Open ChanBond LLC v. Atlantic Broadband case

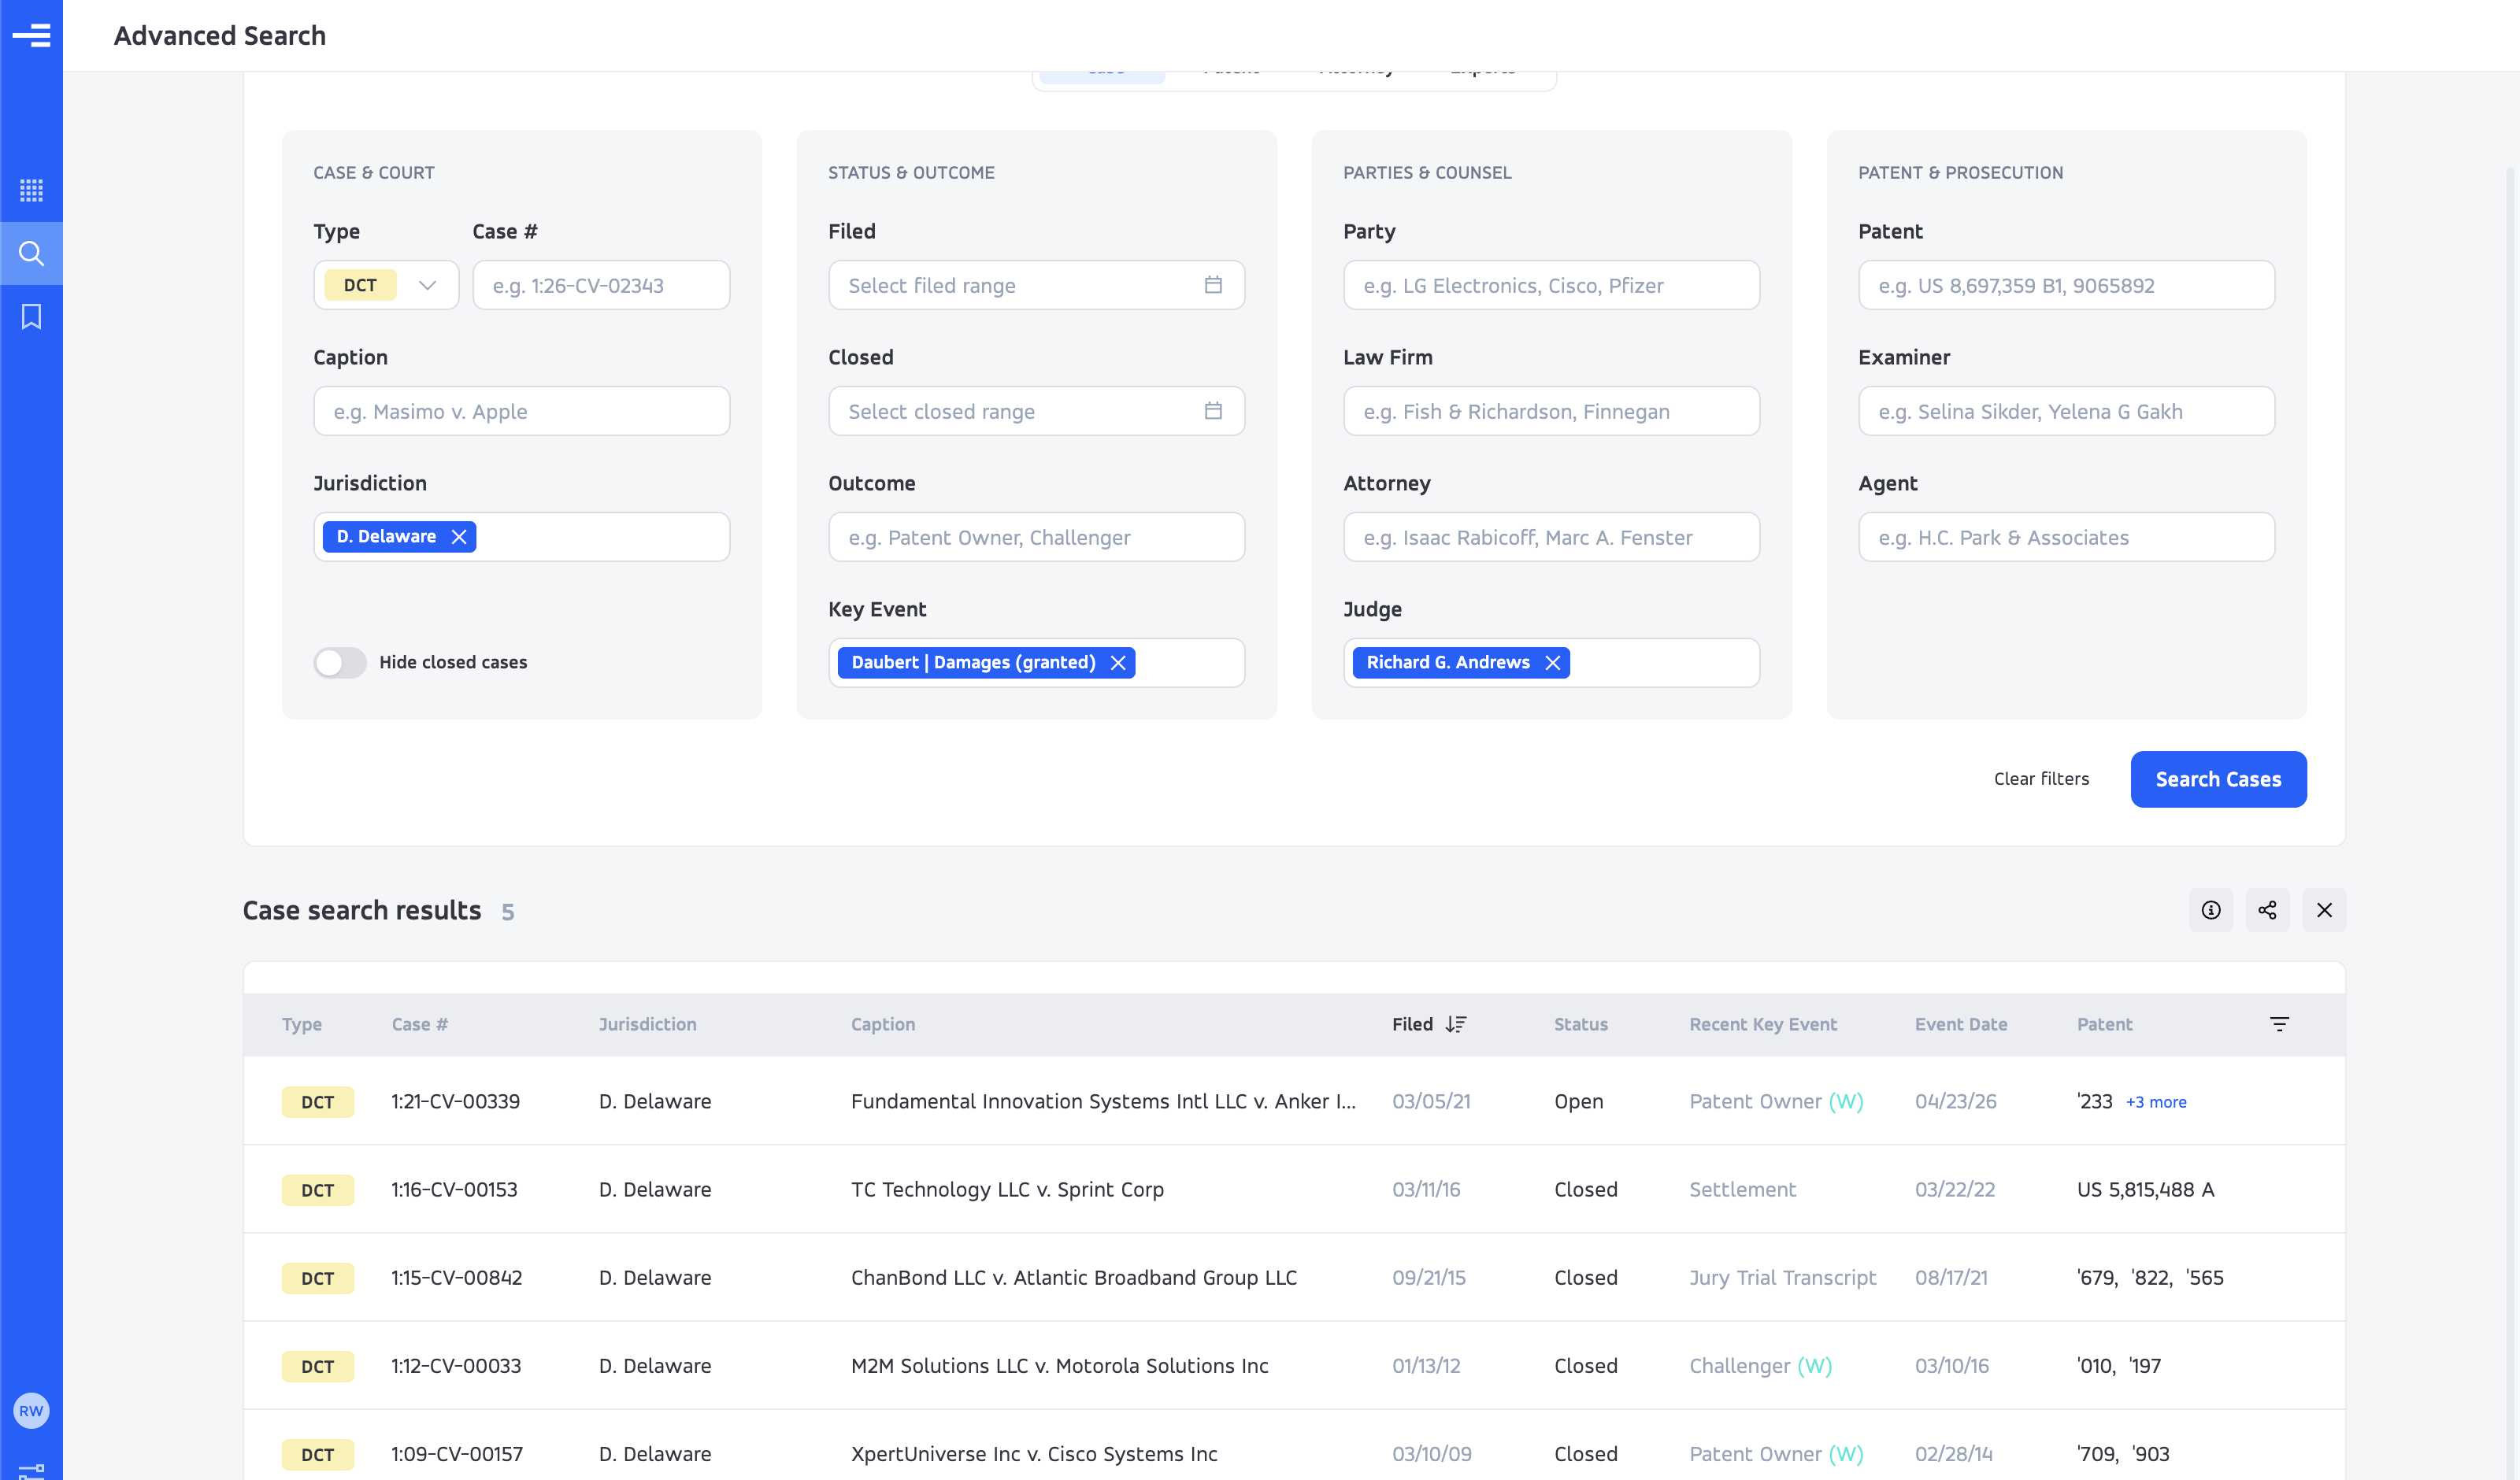[1074, 1277]
